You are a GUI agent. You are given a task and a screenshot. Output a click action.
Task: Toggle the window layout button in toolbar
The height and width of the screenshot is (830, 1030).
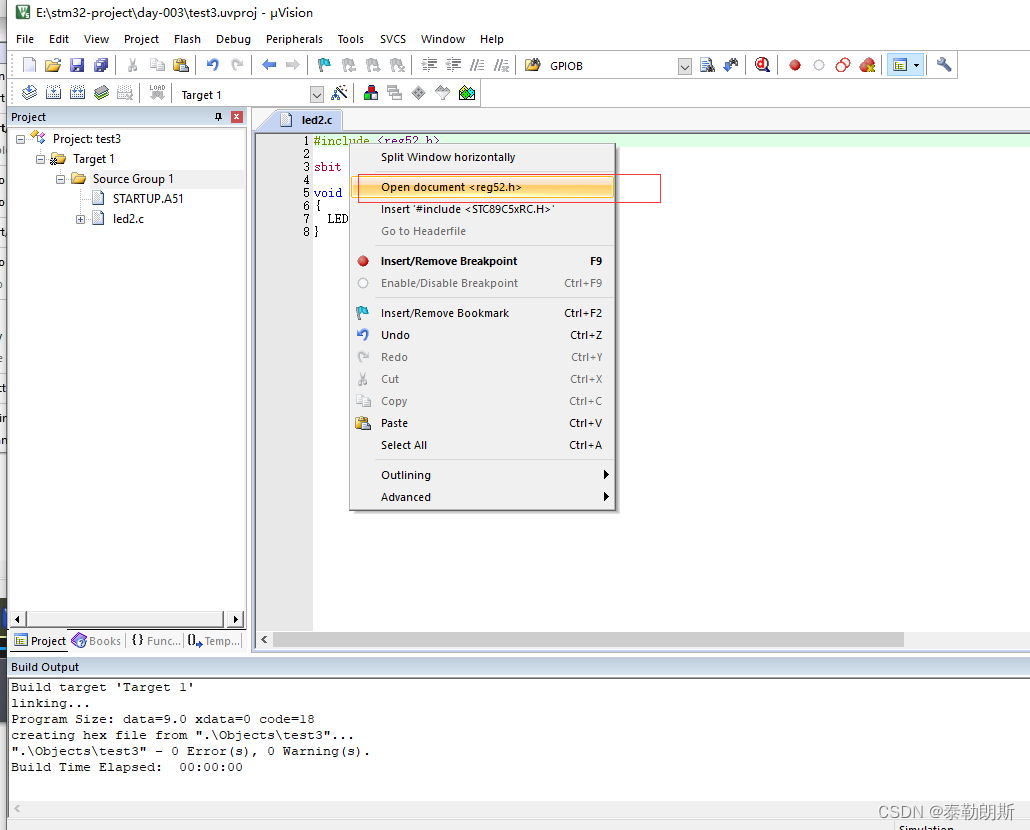tap(899, 65)
